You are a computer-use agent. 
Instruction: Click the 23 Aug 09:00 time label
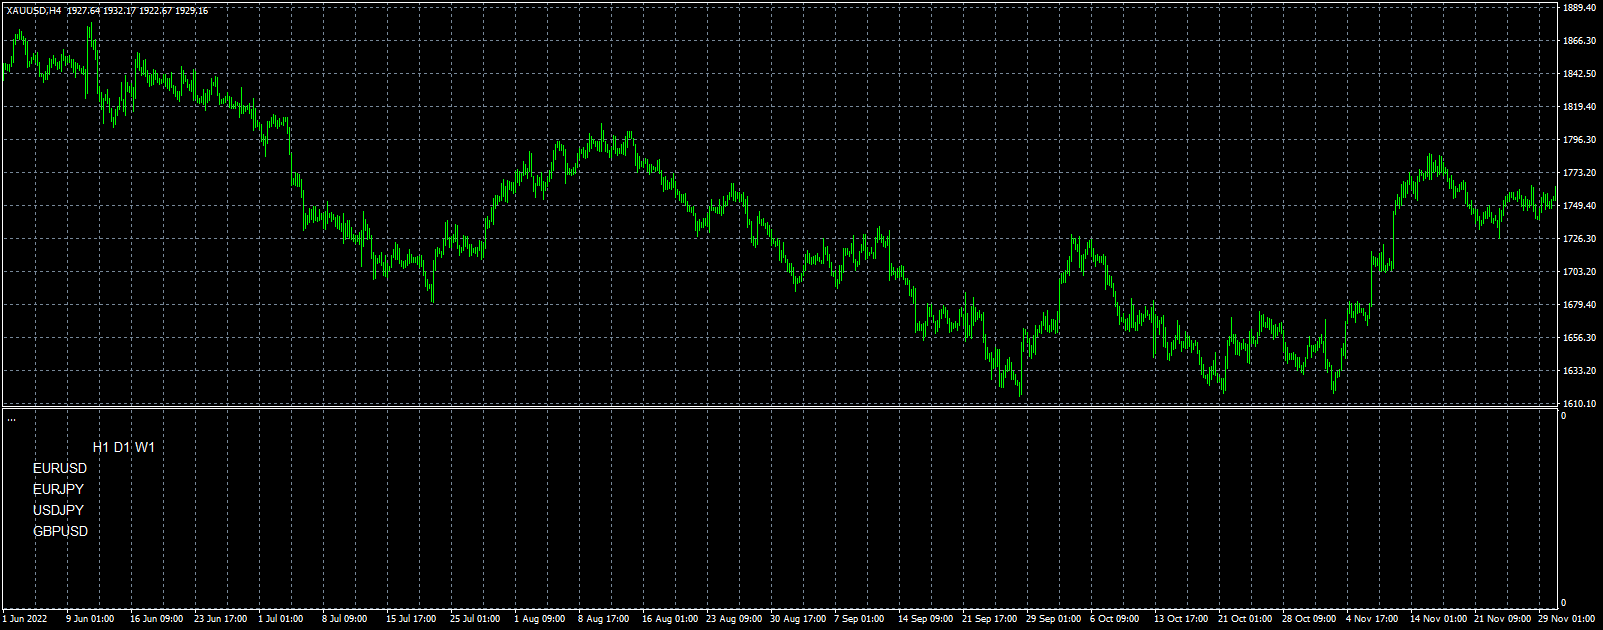[734, 619]
